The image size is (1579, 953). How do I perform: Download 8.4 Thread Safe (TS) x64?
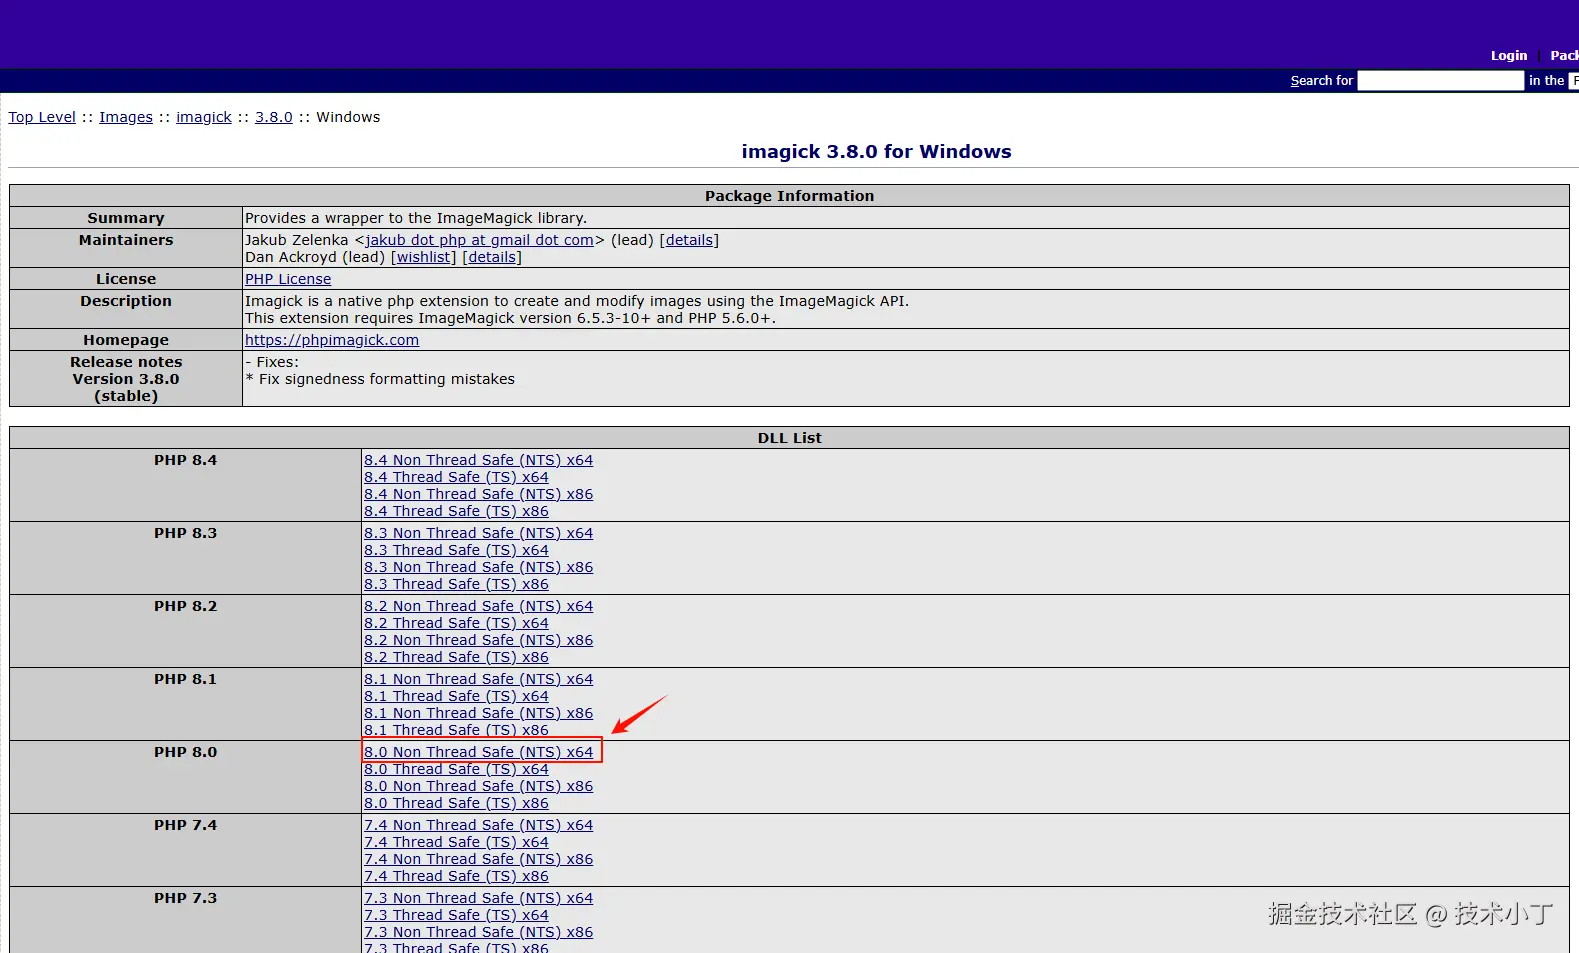pos(456,477)
